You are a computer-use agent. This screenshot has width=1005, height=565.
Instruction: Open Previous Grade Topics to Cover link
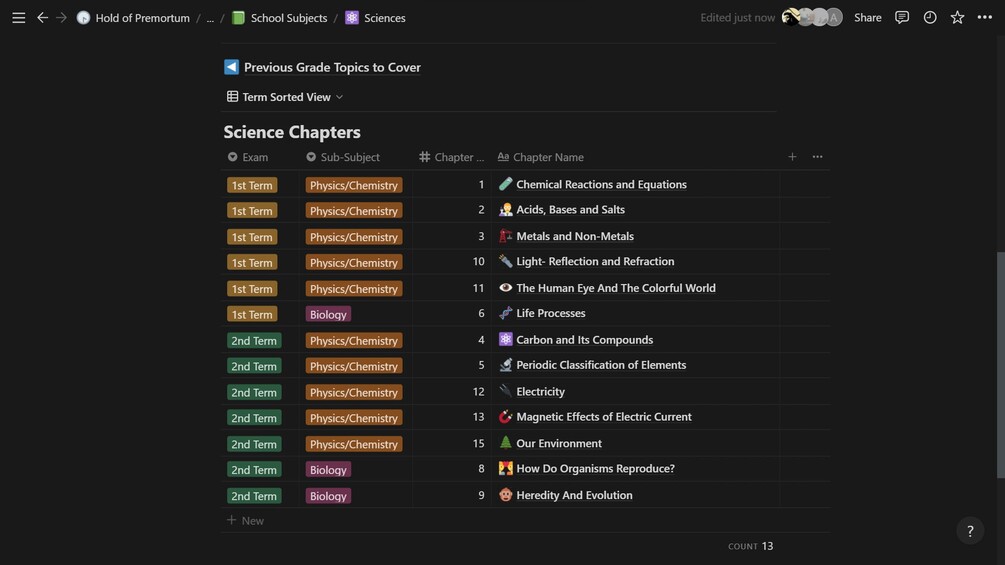(332, 67)
